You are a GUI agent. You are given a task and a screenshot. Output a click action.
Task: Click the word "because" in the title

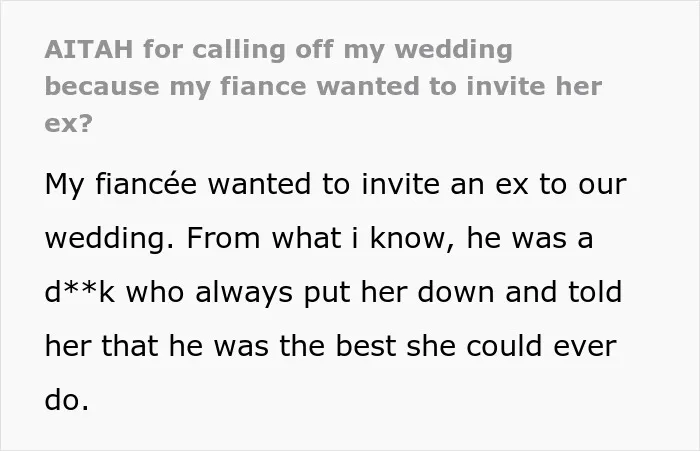[102, 86]
